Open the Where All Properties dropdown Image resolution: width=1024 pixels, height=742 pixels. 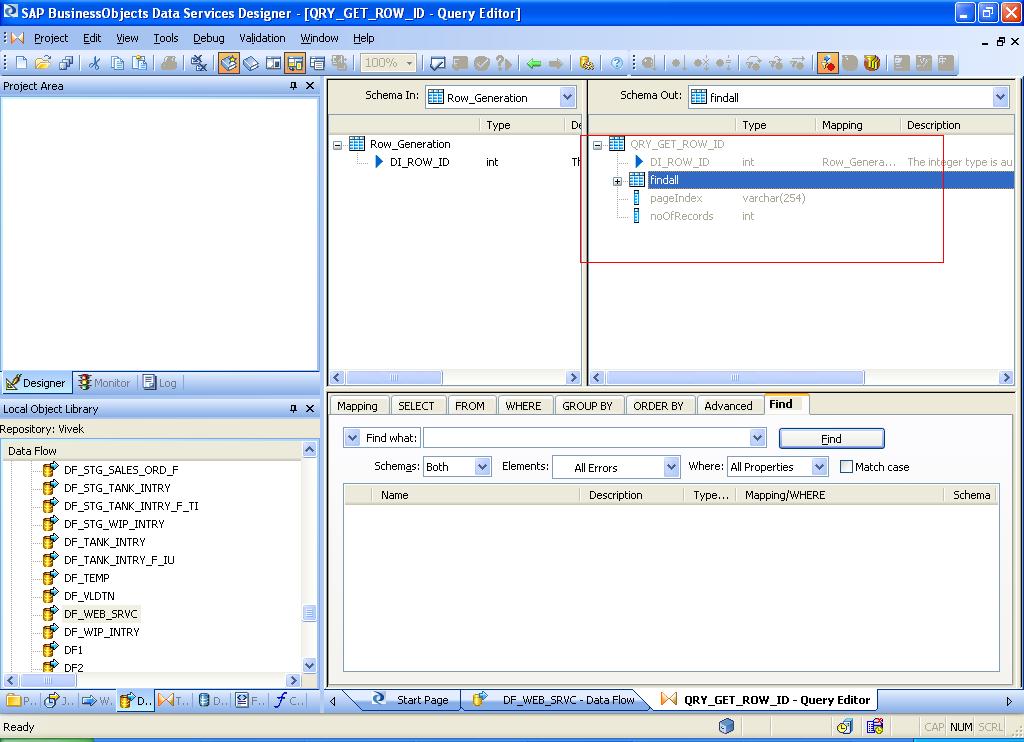820,466
